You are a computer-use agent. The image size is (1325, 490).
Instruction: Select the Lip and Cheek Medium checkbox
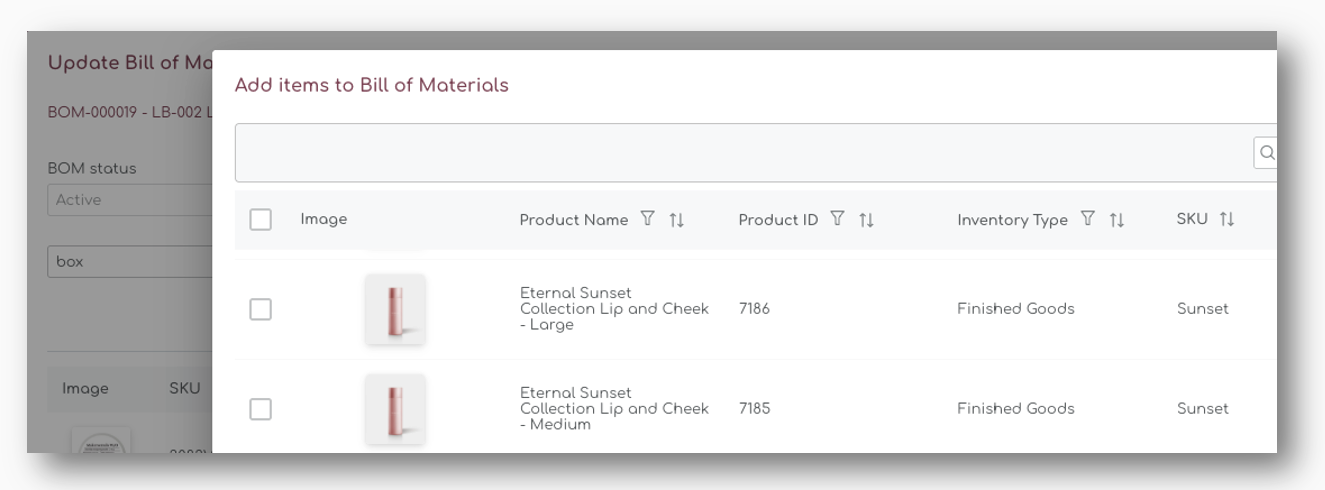(x=260, y=409)
